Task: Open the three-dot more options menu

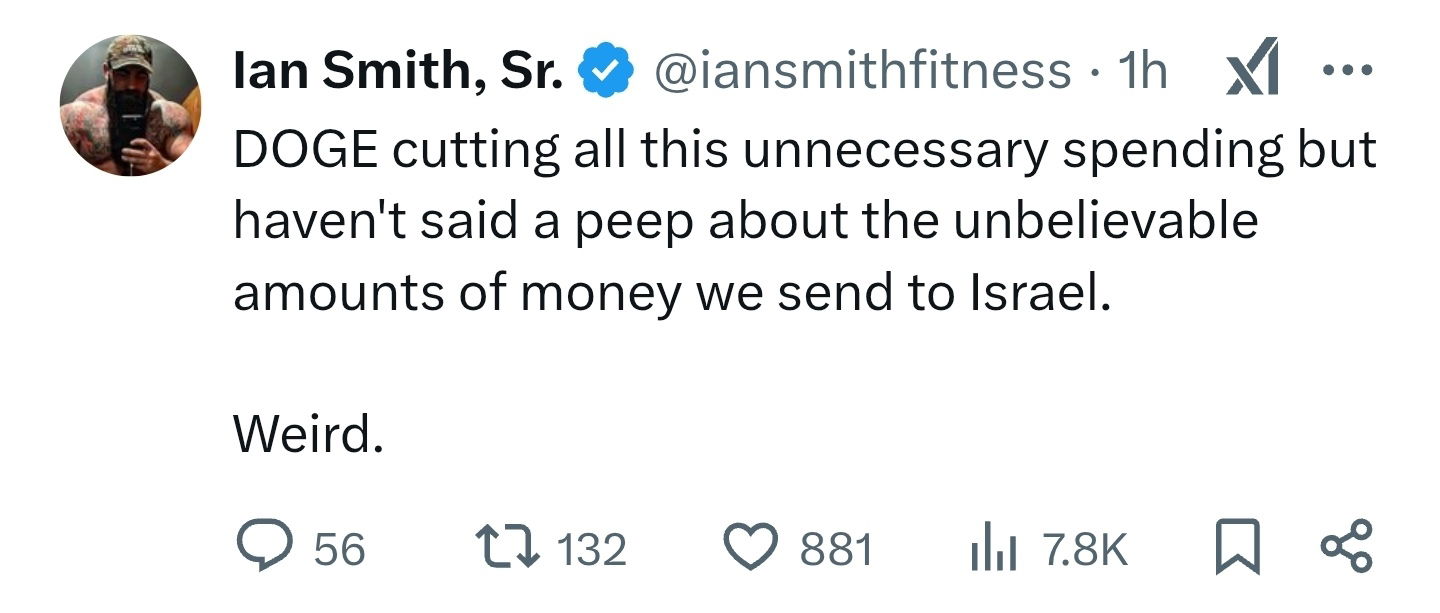Action: (x=1349, y=71)
